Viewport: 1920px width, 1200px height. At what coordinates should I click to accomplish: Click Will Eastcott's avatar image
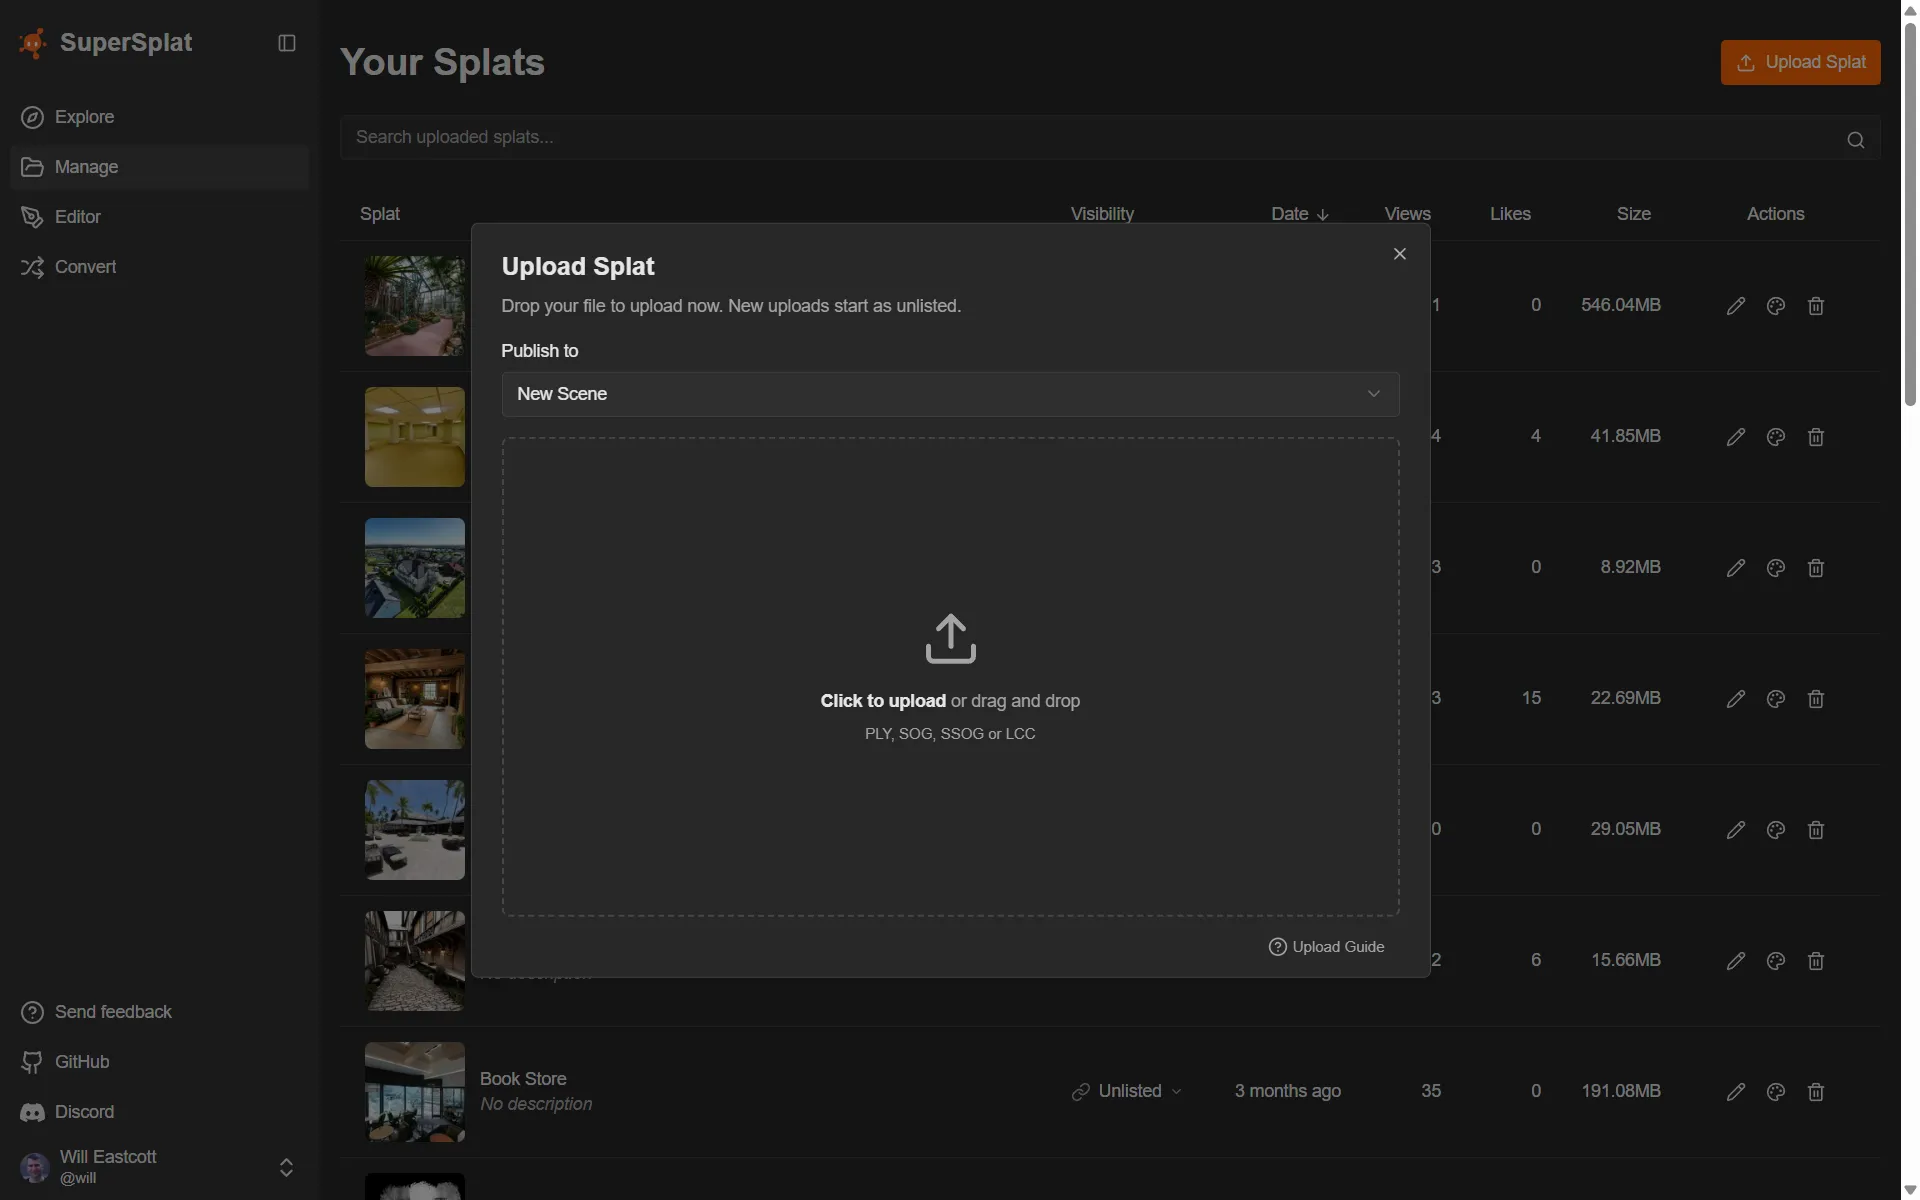pos(35,1167)
